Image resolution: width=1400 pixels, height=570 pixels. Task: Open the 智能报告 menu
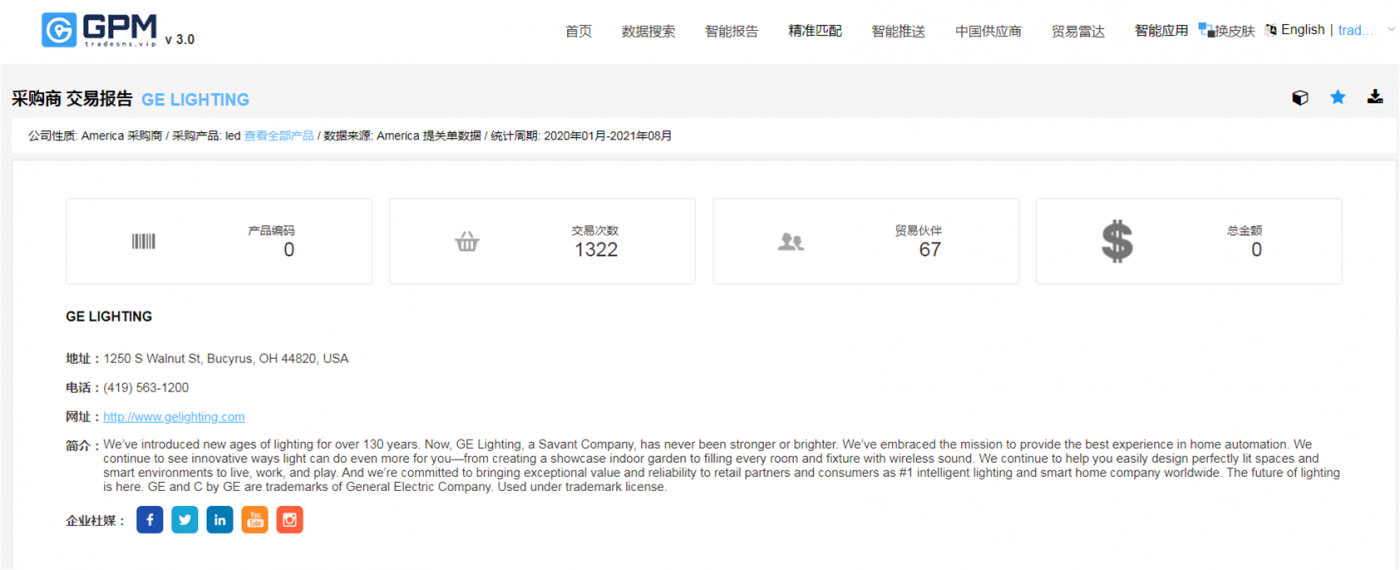732,31
